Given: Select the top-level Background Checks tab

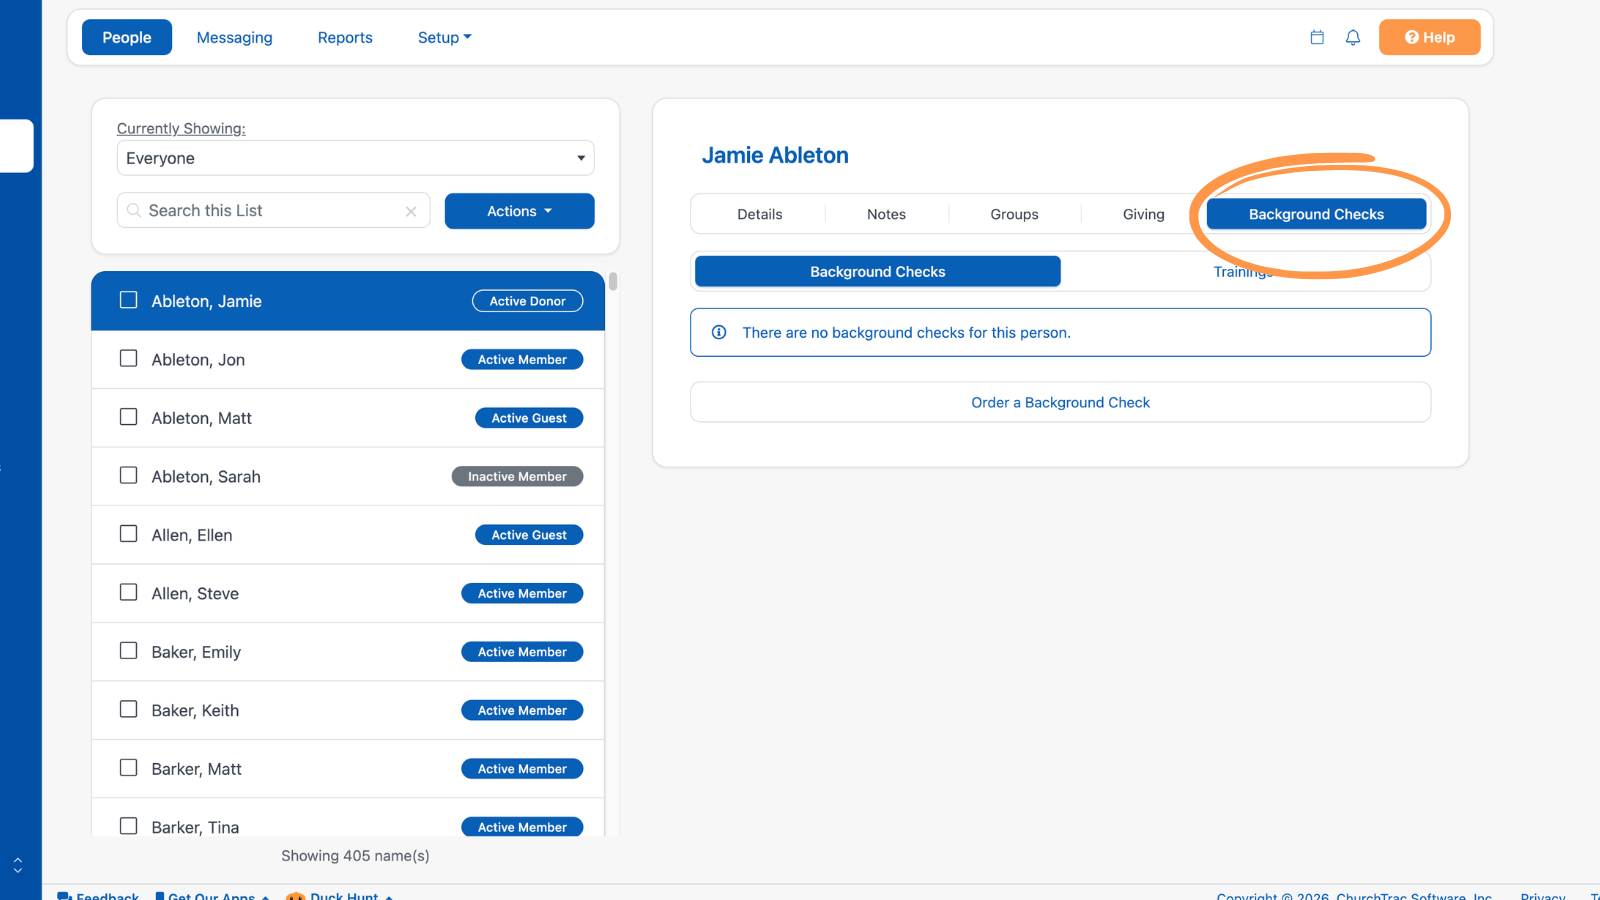Looking at the screenshot, I should point(1316,214).
